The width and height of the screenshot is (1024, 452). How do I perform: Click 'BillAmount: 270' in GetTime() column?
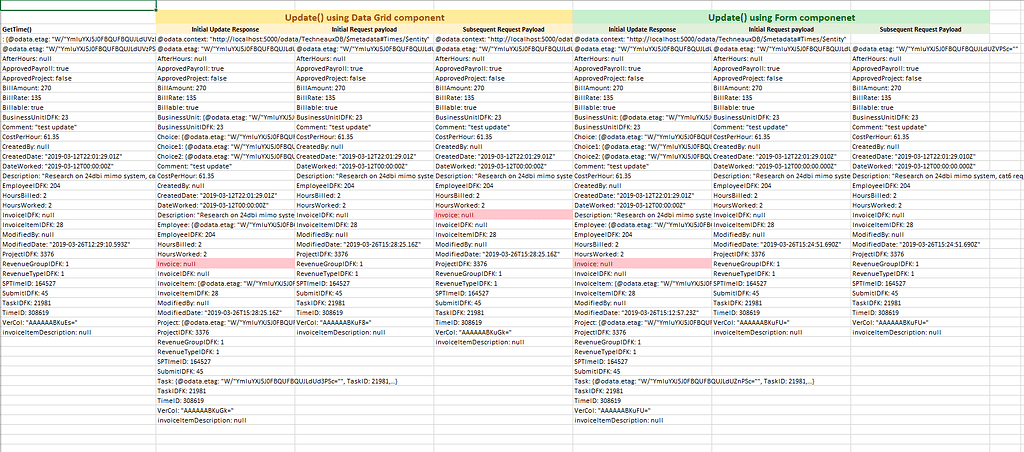click(x=78, y=88)
